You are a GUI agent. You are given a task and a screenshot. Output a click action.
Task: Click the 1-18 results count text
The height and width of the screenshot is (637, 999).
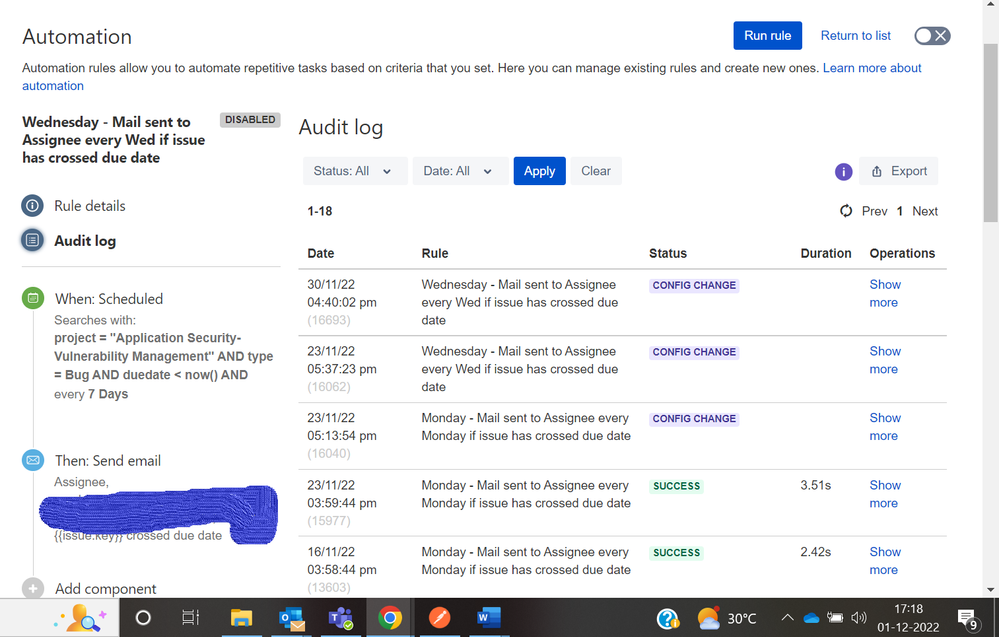(320, 211)
